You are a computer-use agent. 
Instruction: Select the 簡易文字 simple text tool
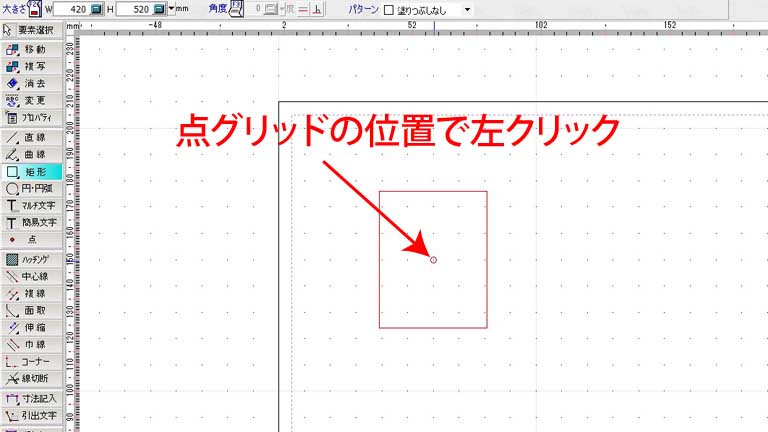coord(32,223)
